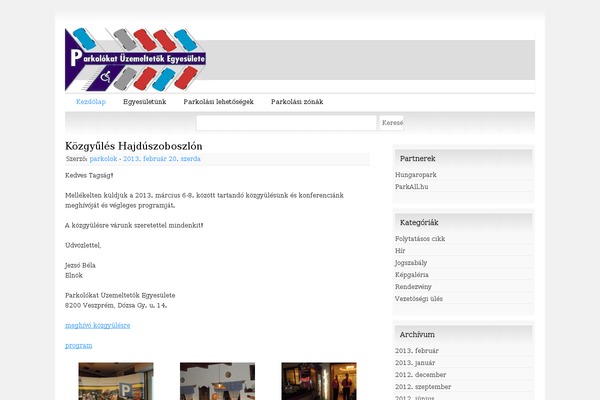
Task: Select the Képgaléria category
Action: tap(412, 274)
